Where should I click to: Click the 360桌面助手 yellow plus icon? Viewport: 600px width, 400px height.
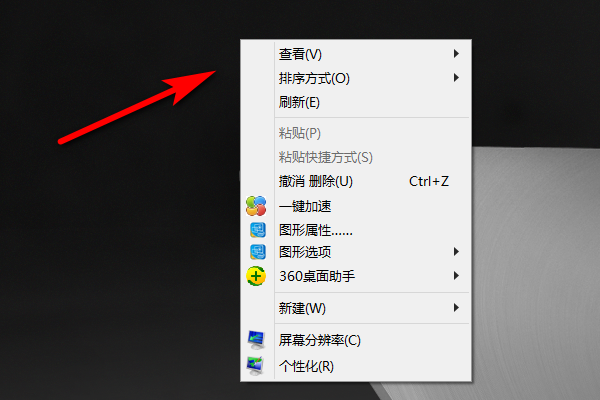256,276
